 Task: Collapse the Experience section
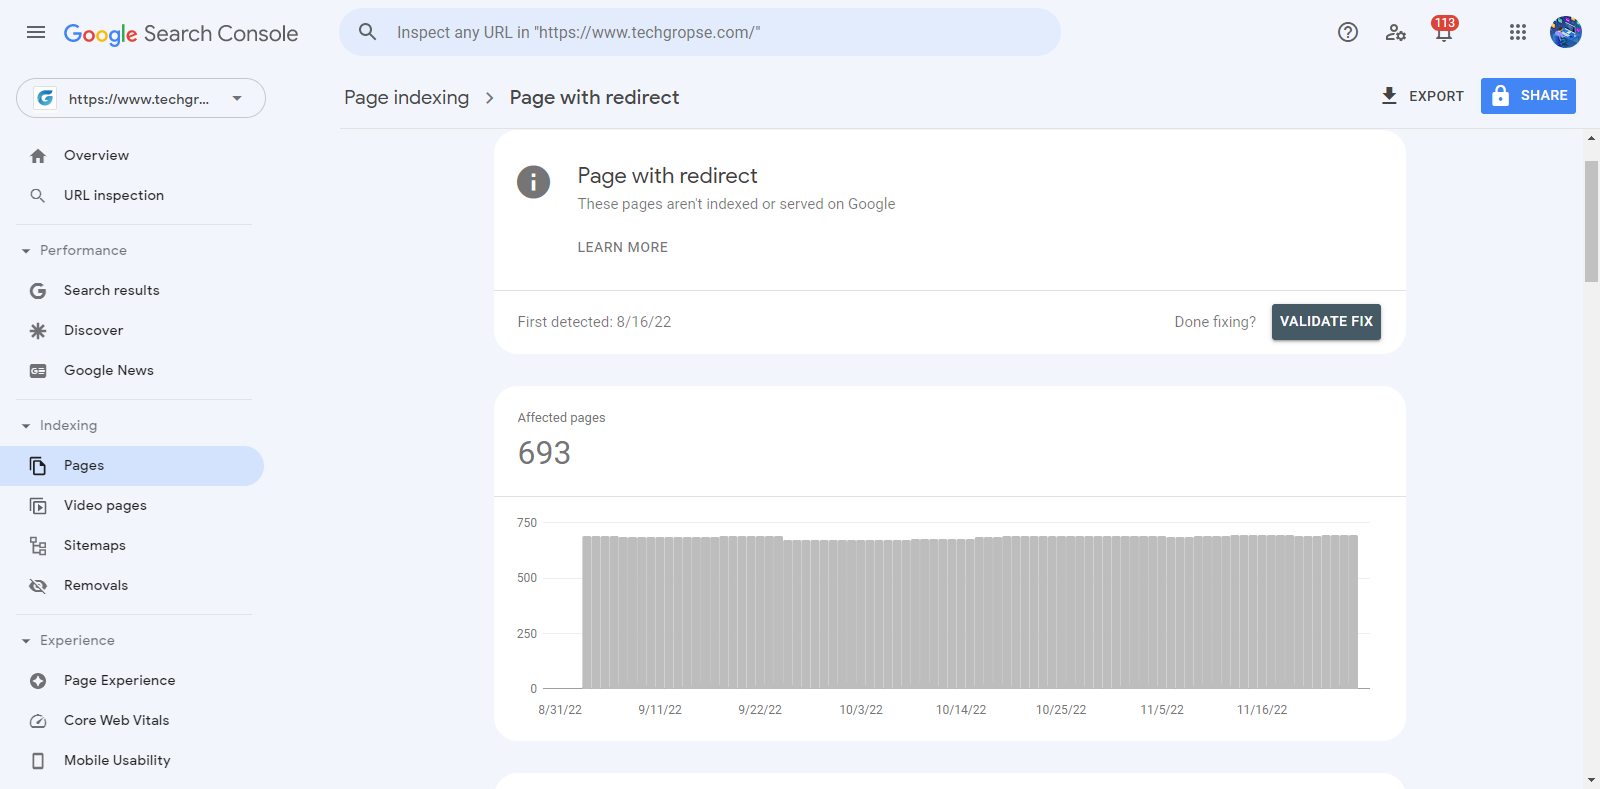(x=26, y=641)
